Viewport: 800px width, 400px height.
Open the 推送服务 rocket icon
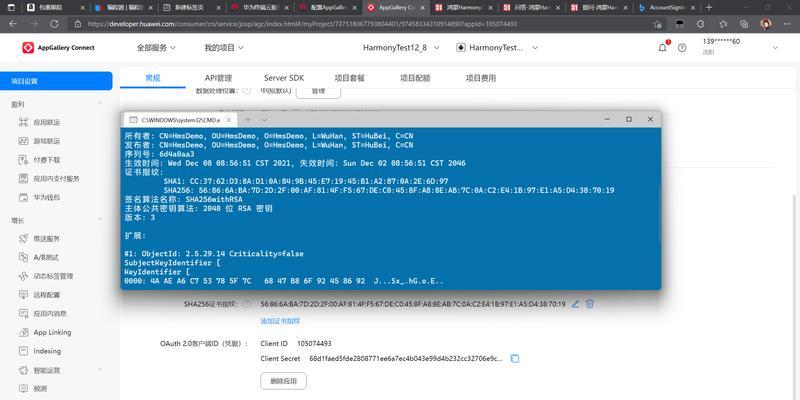(23, 238)
